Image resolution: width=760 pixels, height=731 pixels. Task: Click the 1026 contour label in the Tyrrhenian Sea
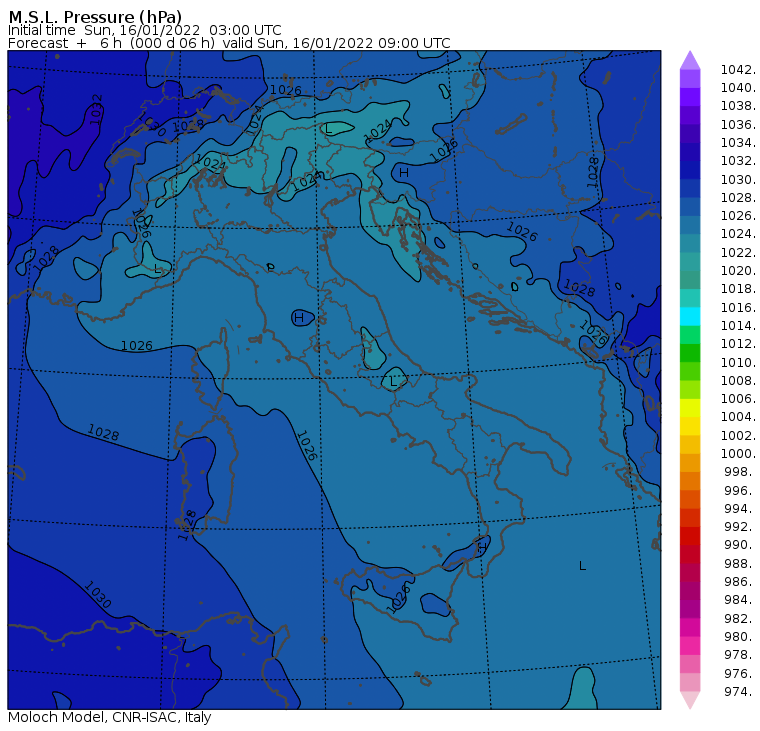[306, 445]
